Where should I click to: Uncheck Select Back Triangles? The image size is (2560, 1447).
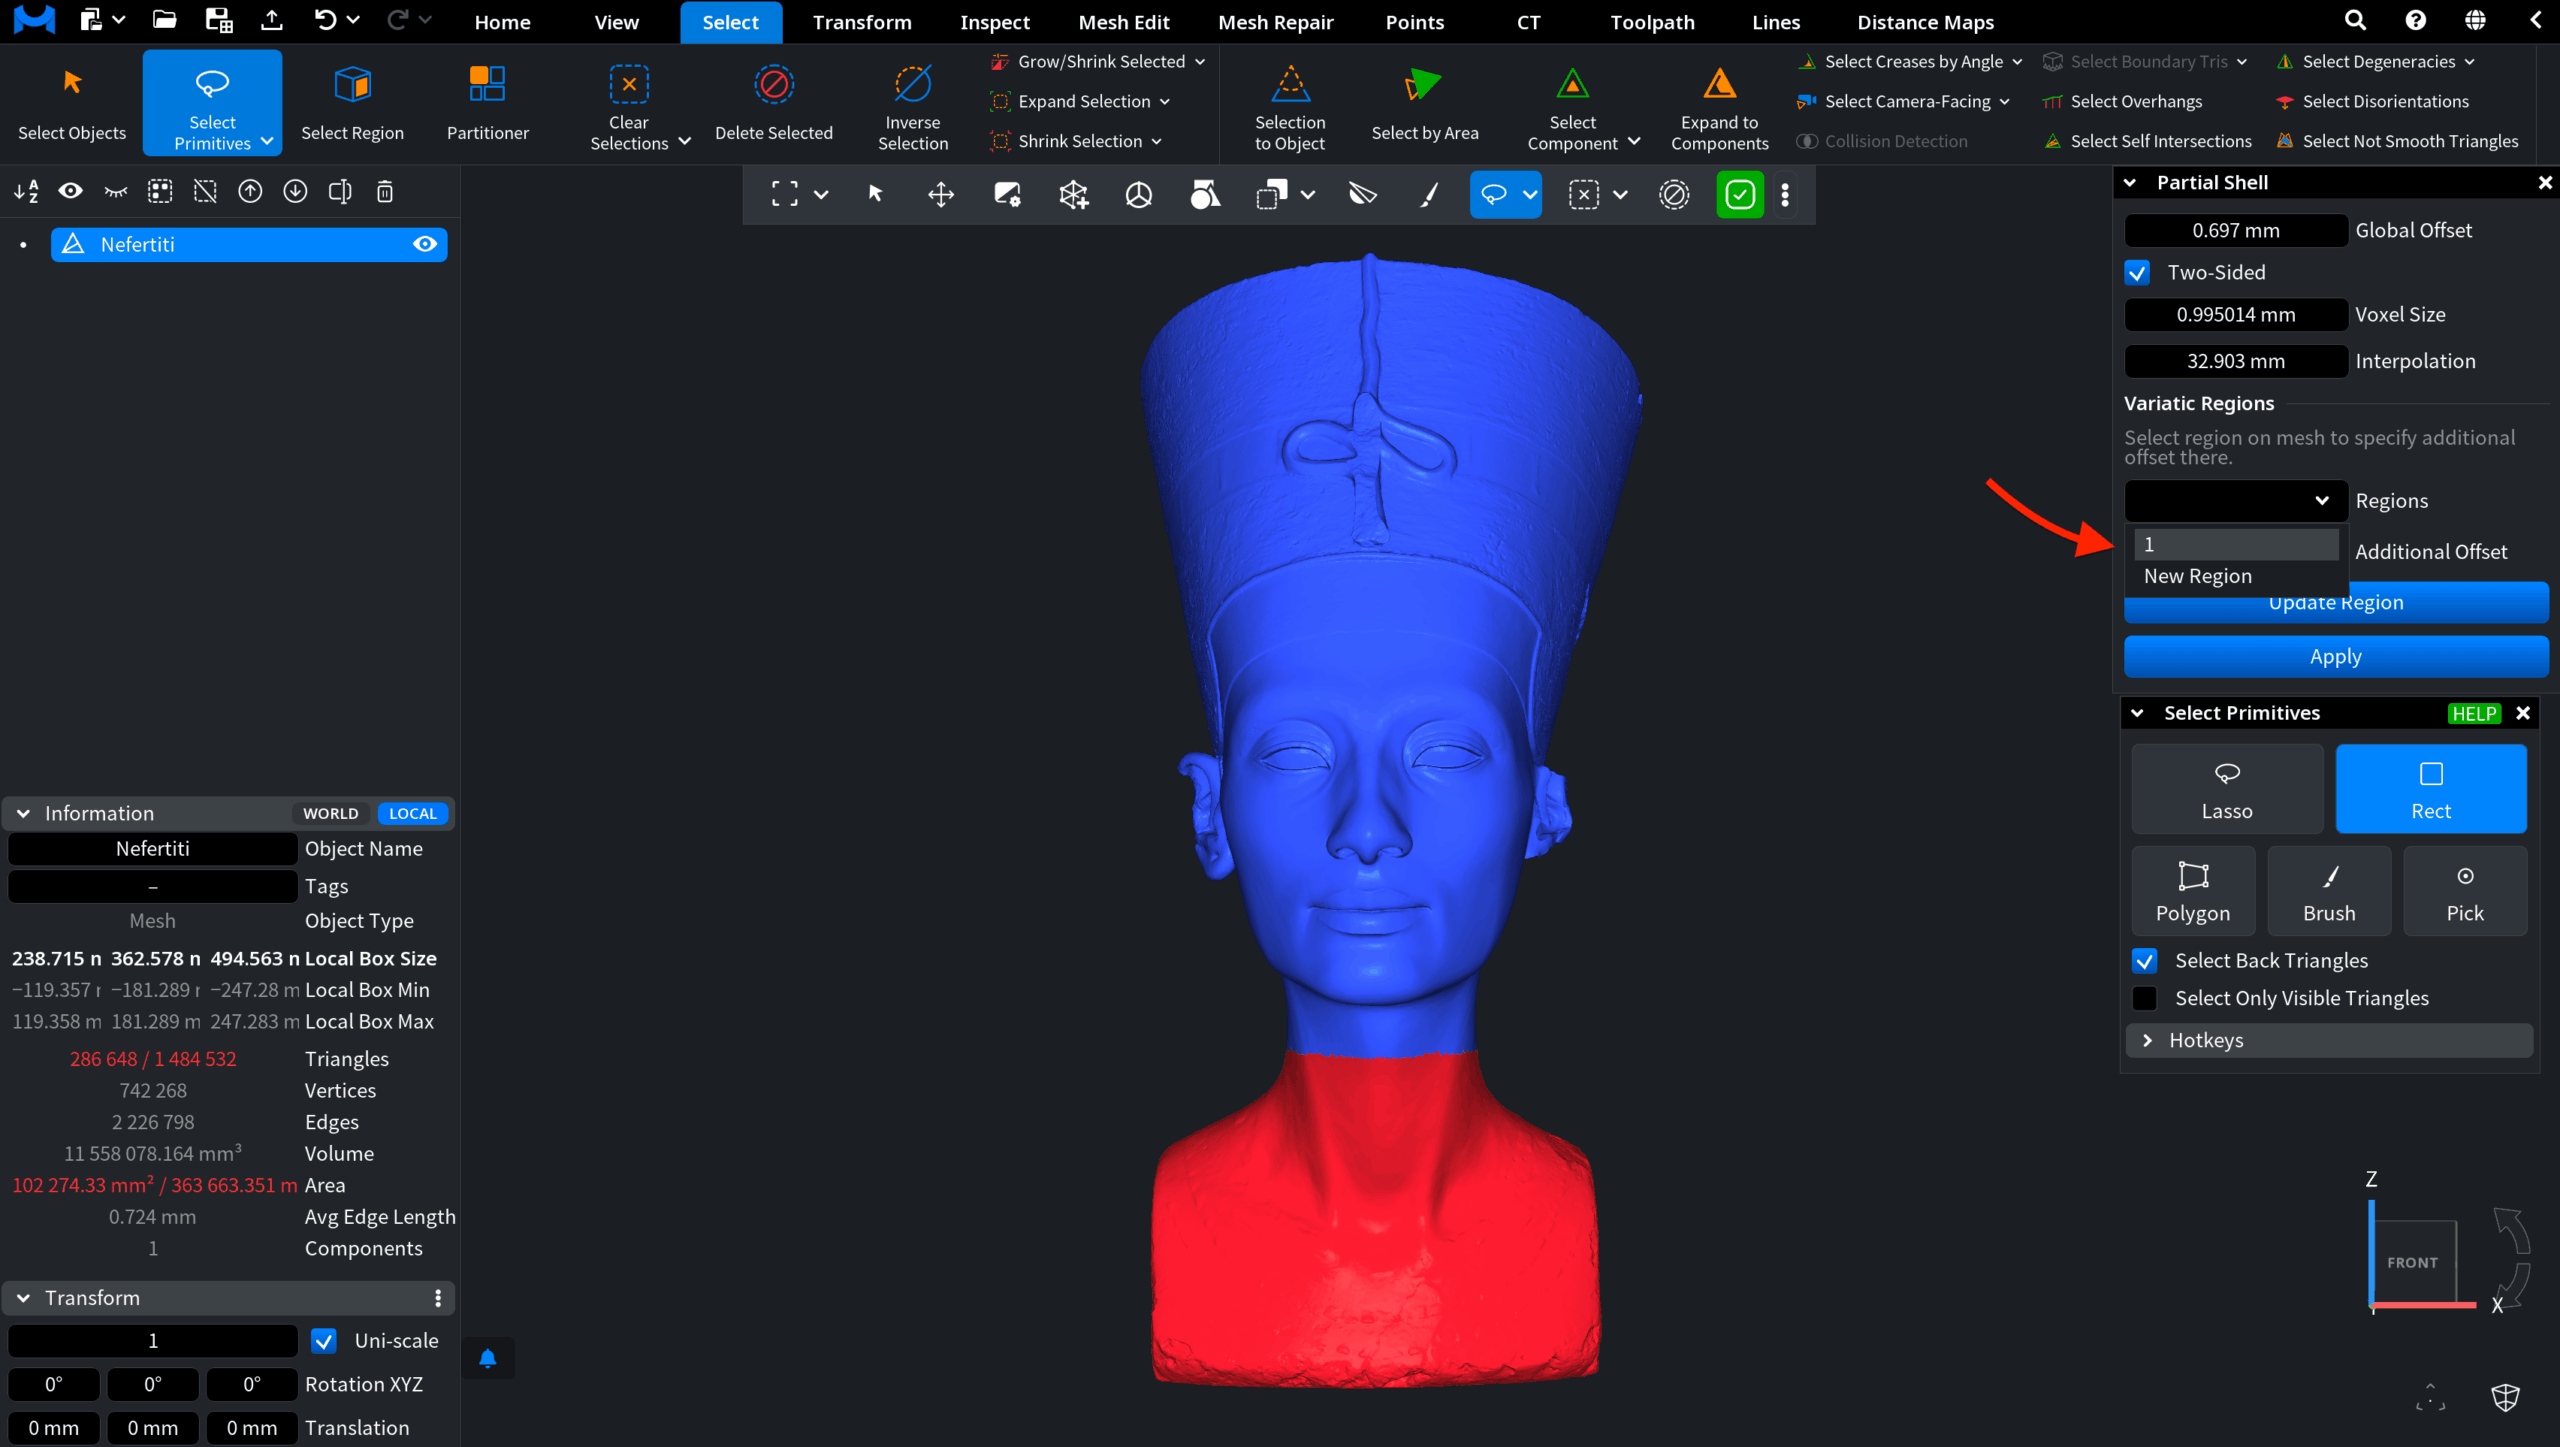point(2145,961)
